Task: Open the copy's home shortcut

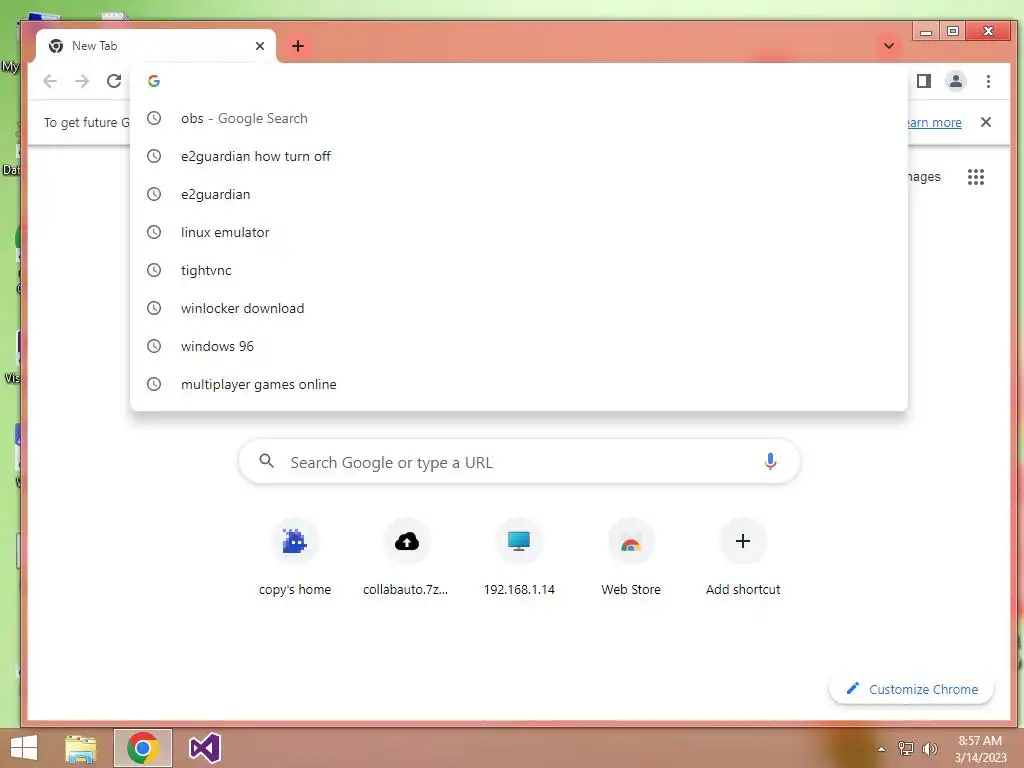Action: coord(295,558)
